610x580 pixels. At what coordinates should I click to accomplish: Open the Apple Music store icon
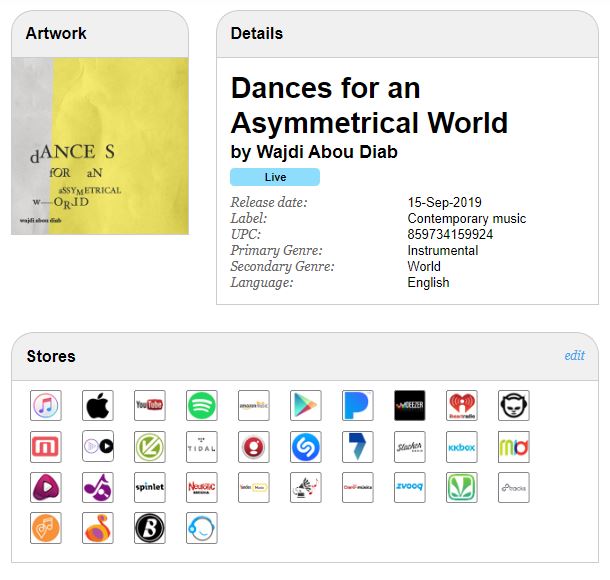(98, 405)
